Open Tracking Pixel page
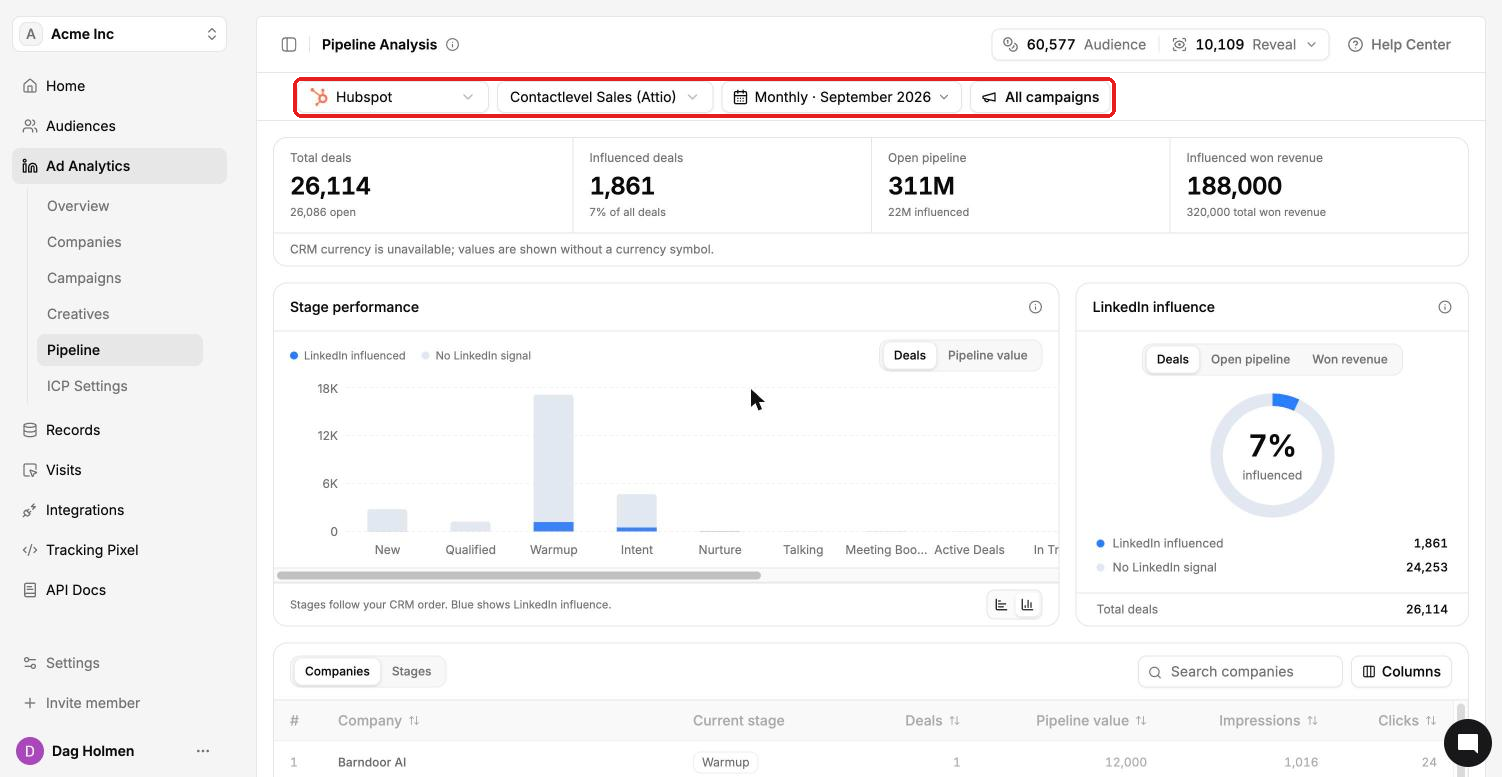 [120, 550]
